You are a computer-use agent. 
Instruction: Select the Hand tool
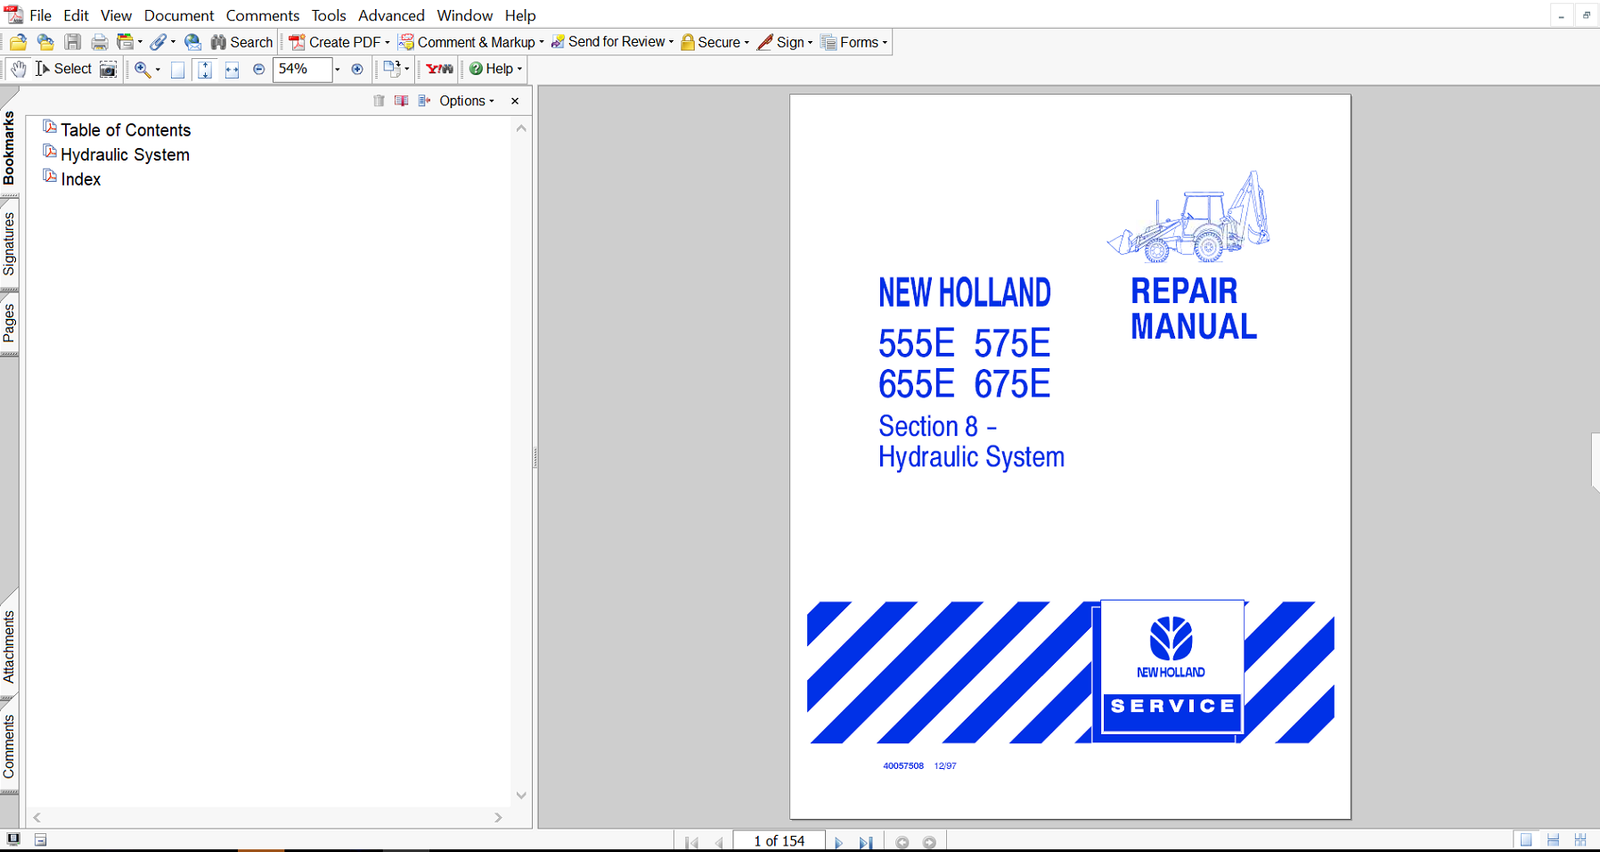click(x=19, y=69)
